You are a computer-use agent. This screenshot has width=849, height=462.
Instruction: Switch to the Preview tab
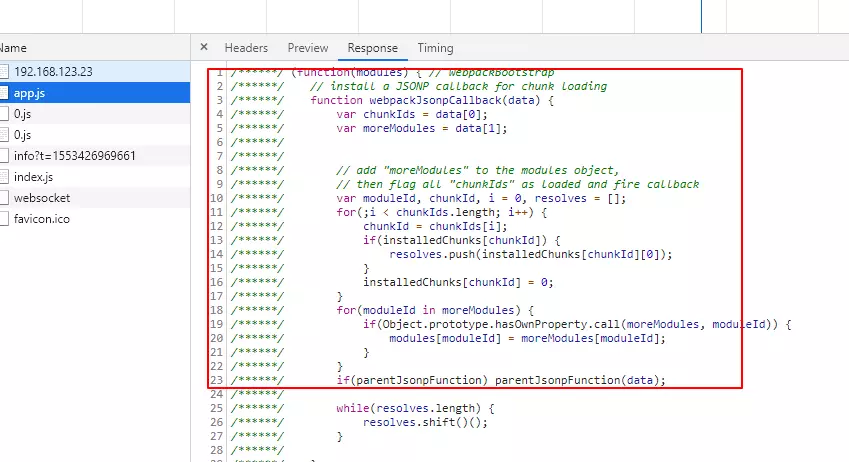[x=308, y=48]
